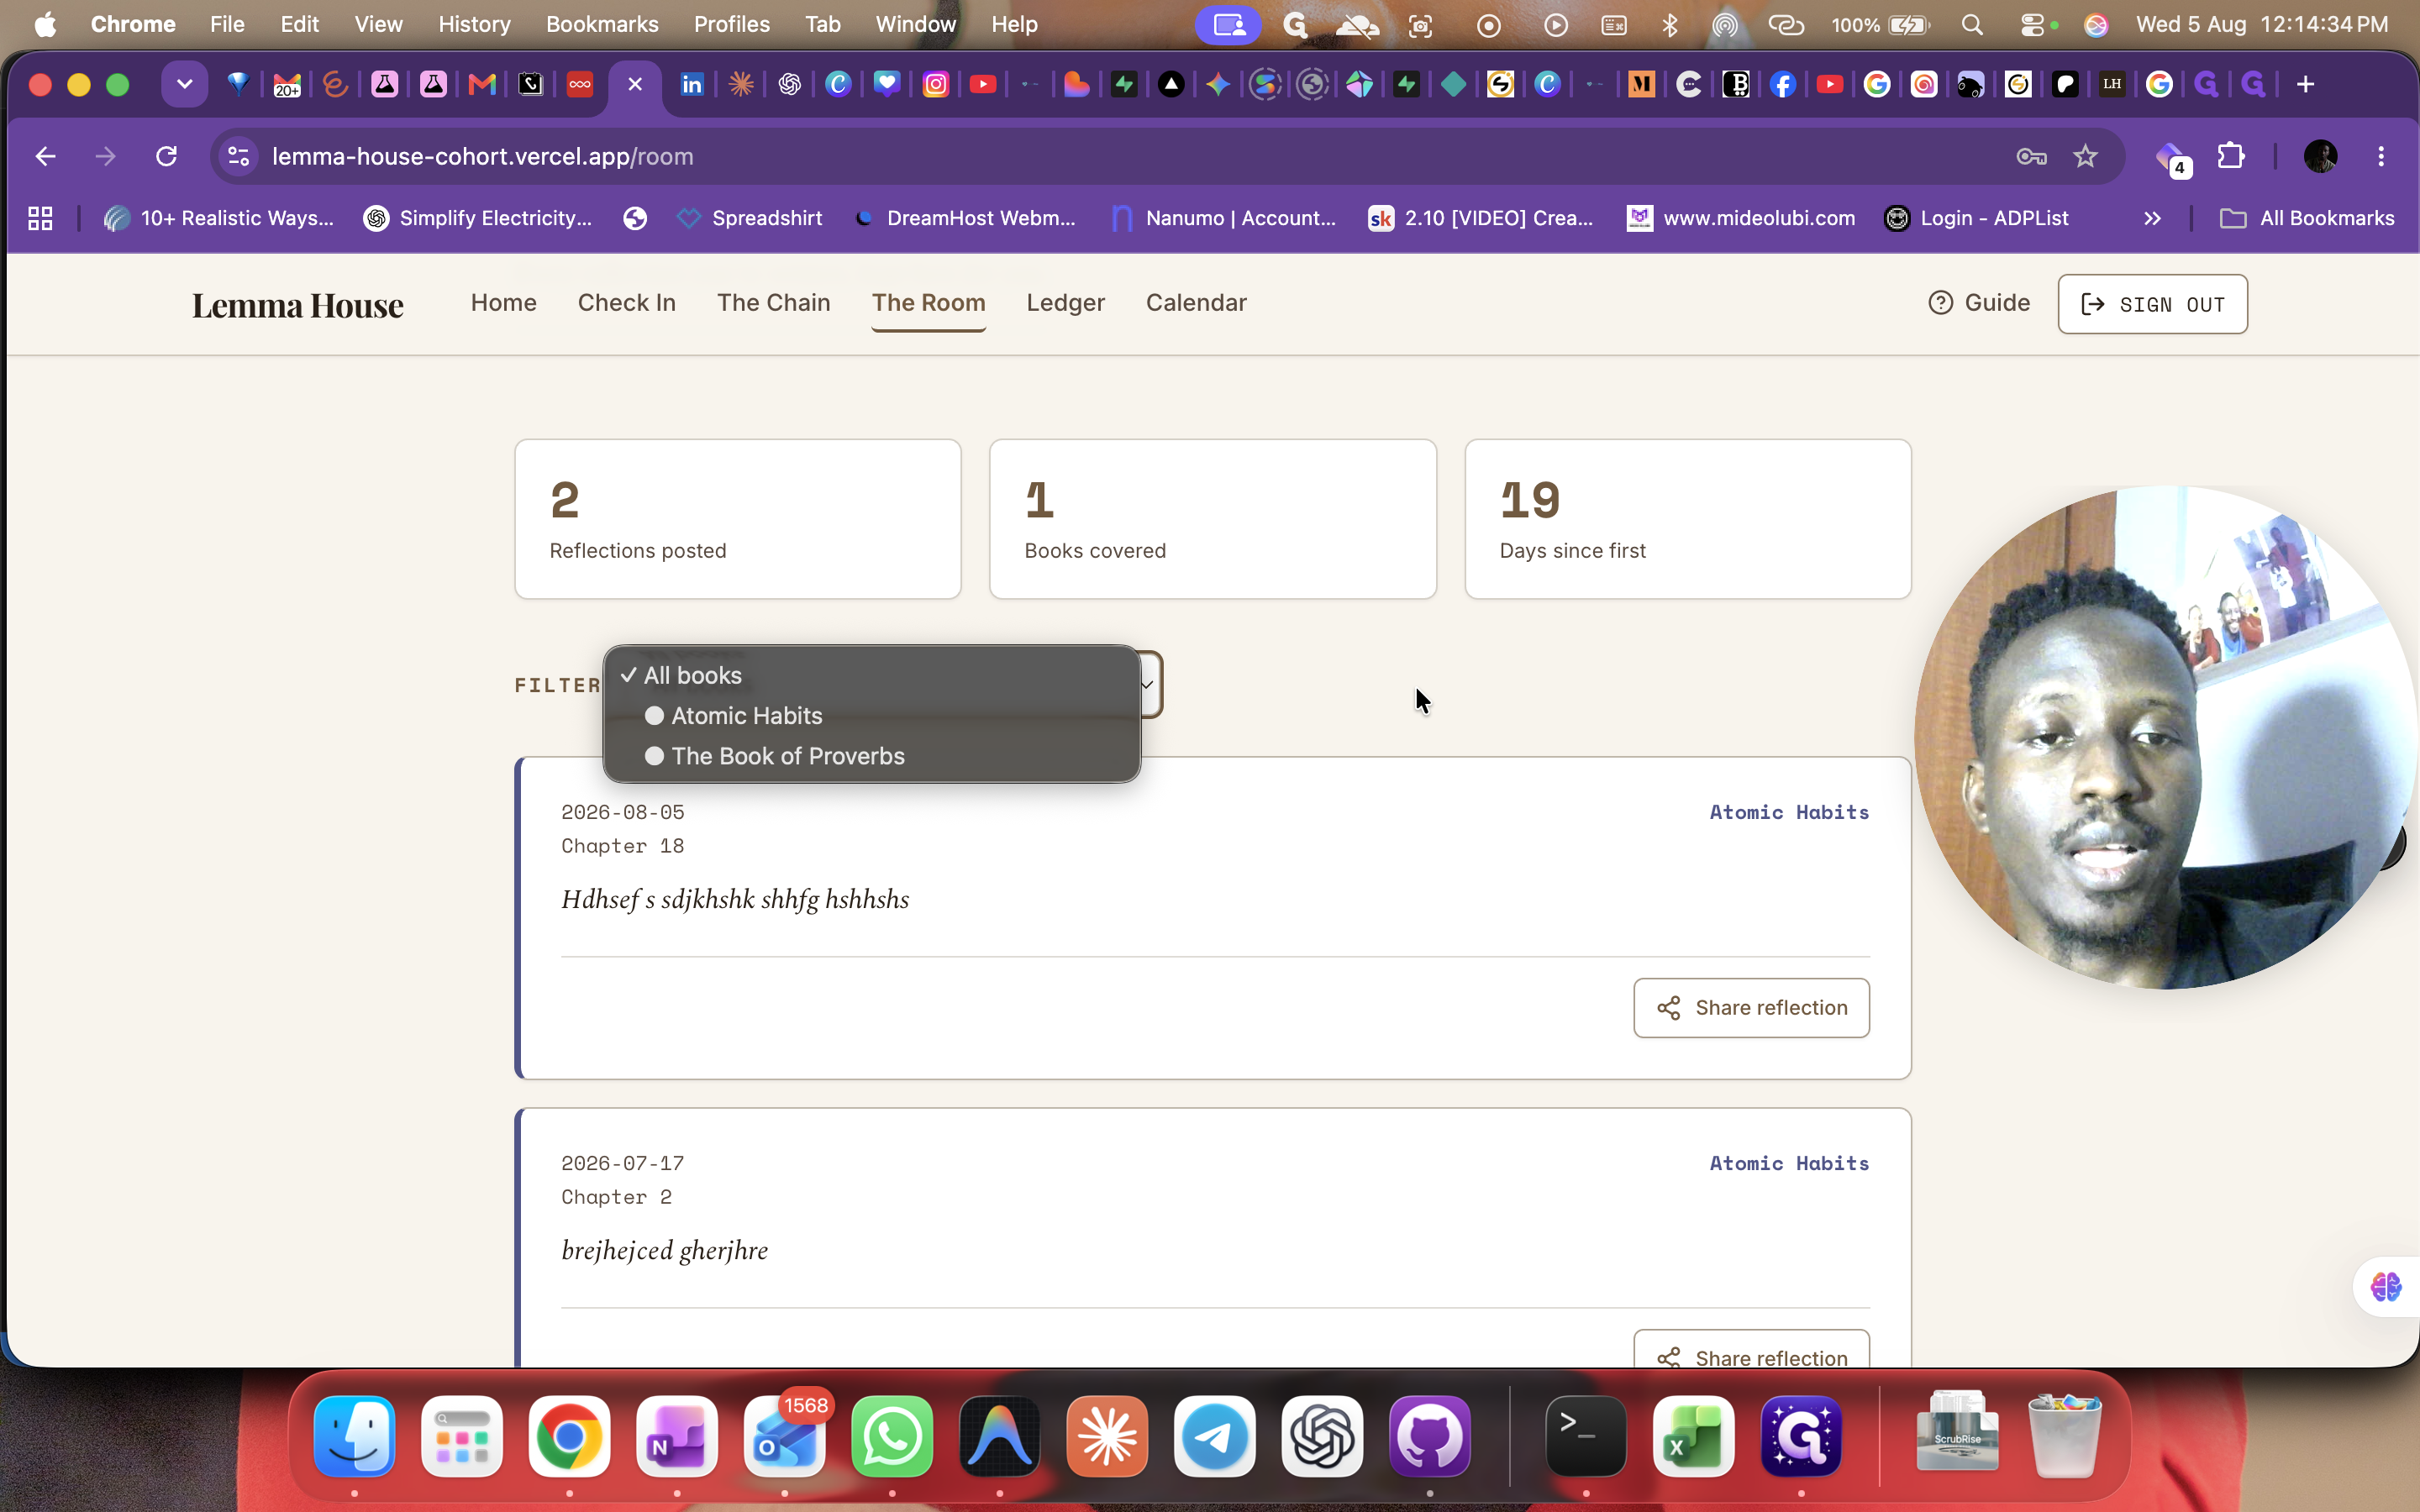Click the date 2026-08-05
Image resolution: width=2420 pixels, height=1512 pixels.
coord(623,812)
